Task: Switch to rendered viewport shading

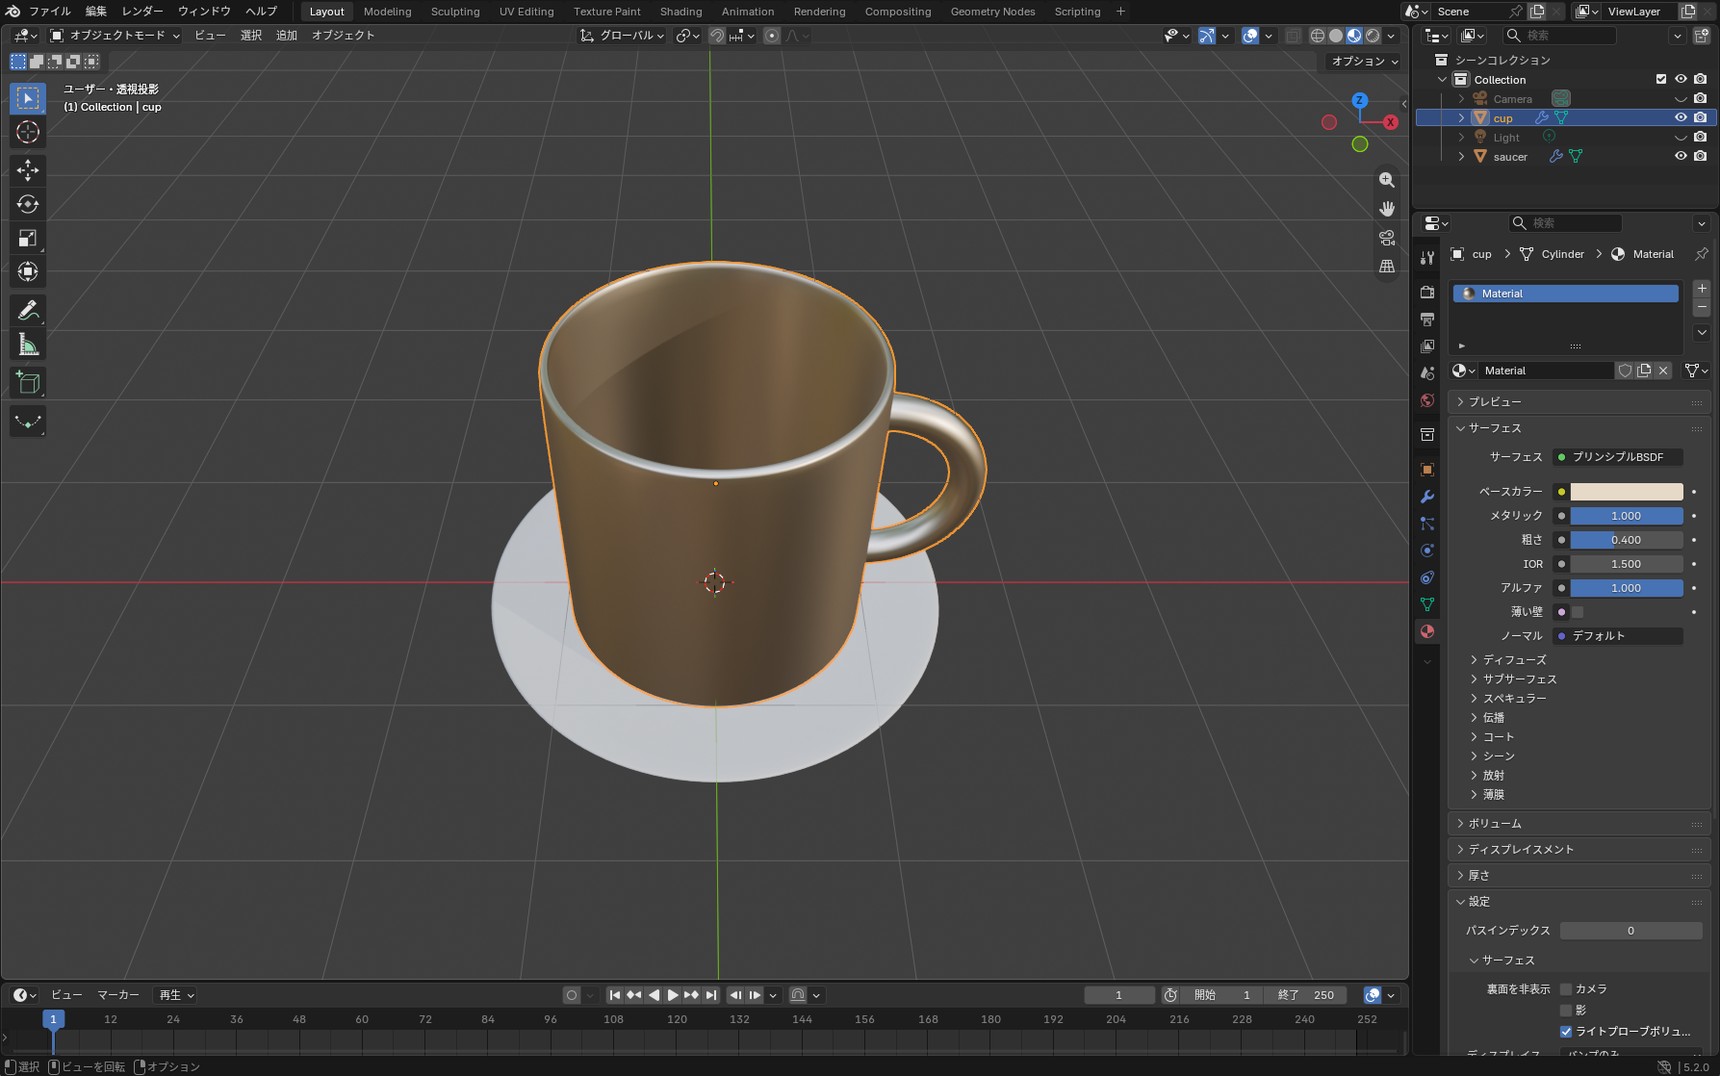Action: pos(1373,36)
